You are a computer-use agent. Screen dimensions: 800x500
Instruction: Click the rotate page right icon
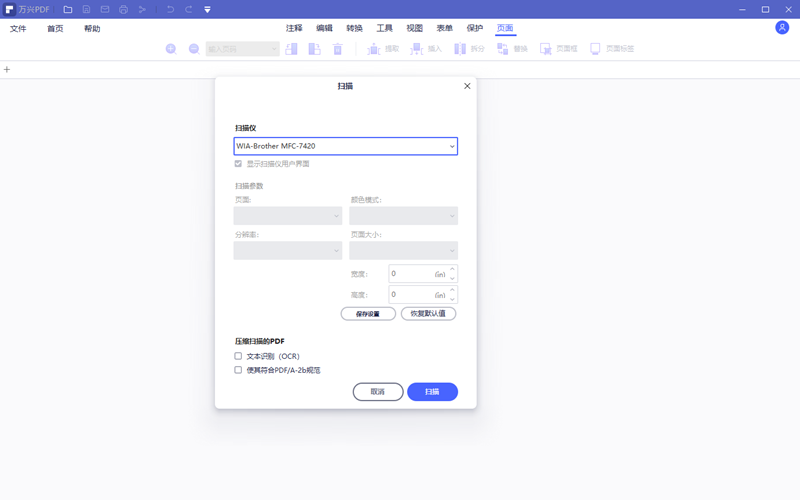(314, 49)
